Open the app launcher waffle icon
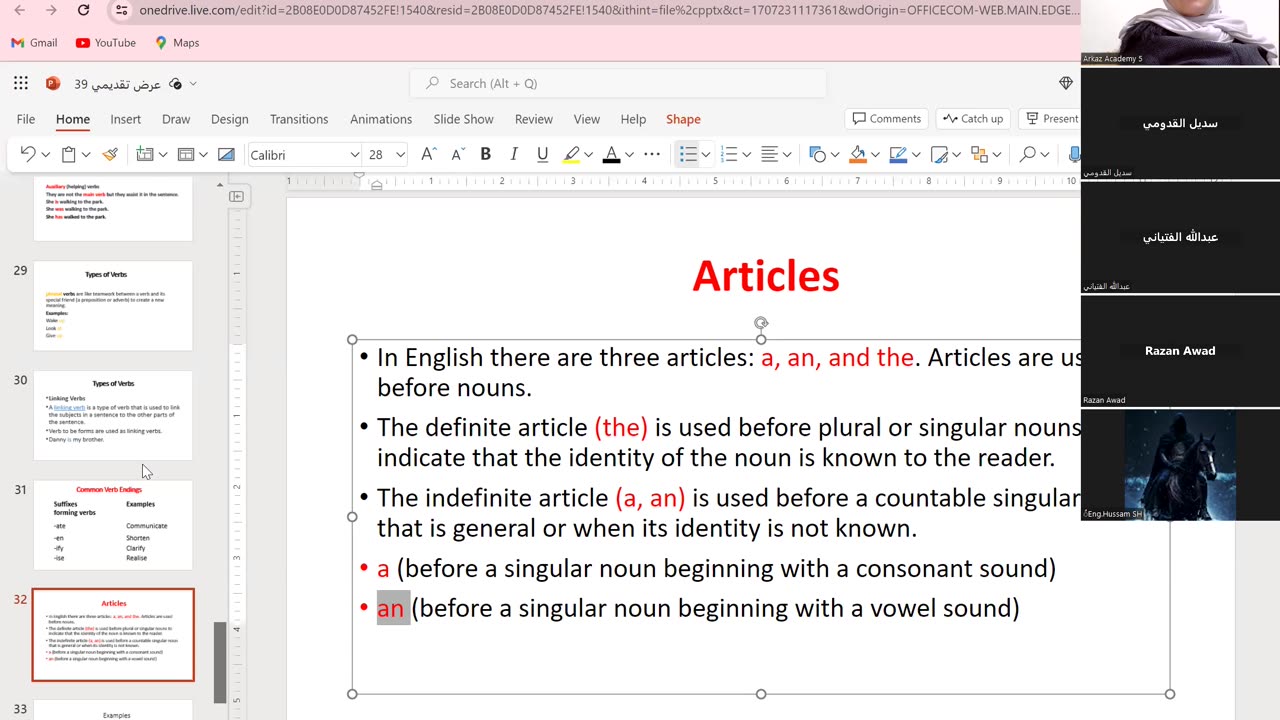Viewport: 1280px width, 720px height. point(21,84)
